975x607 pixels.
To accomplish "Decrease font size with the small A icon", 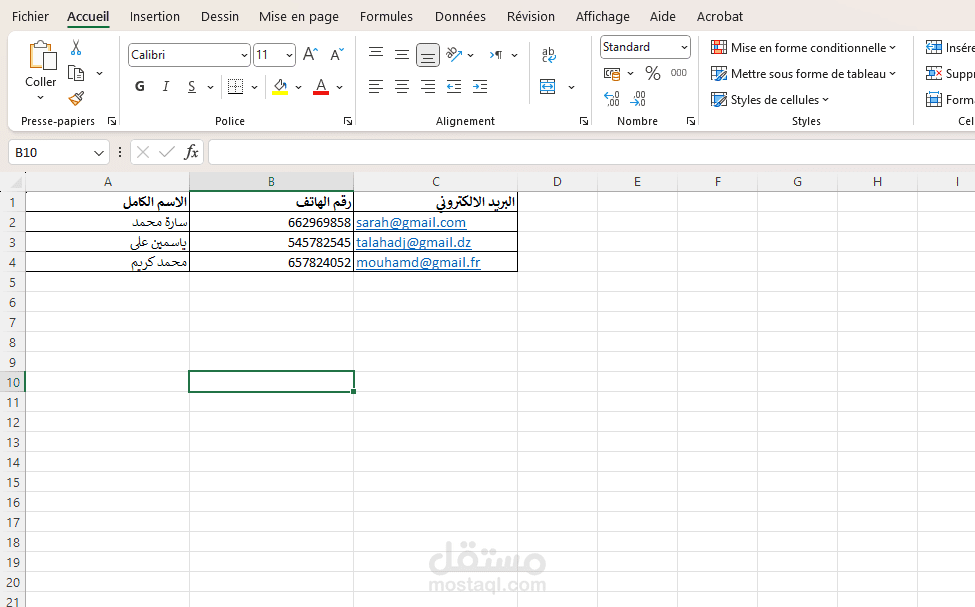I will (336, 55).
